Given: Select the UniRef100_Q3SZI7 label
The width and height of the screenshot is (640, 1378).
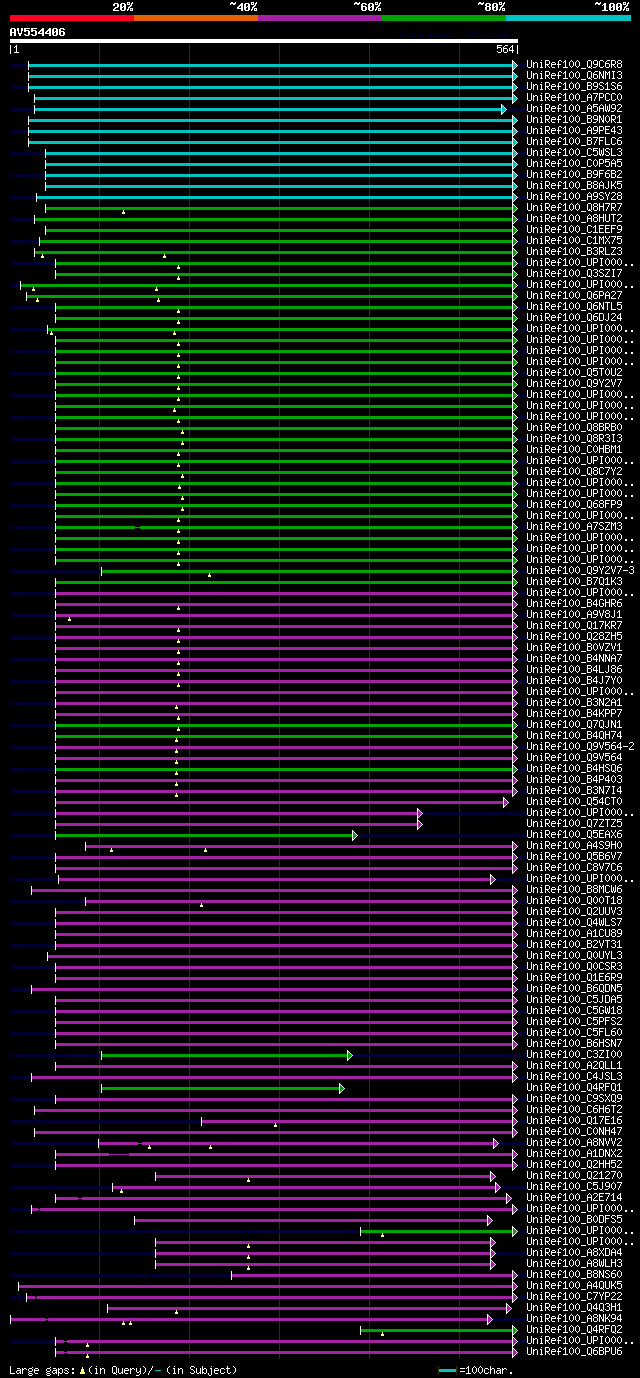Looking at the screenshot, I should click(x=574, y=273).
